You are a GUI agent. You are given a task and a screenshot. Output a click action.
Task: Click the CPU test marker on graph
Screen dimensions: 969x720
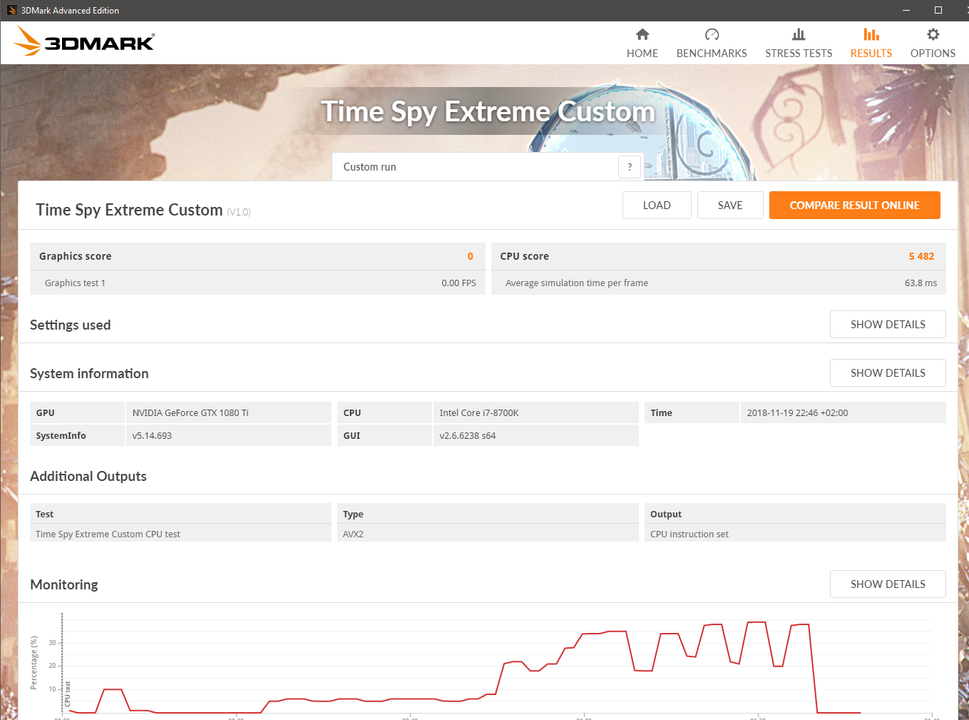[x=67, y=694]
